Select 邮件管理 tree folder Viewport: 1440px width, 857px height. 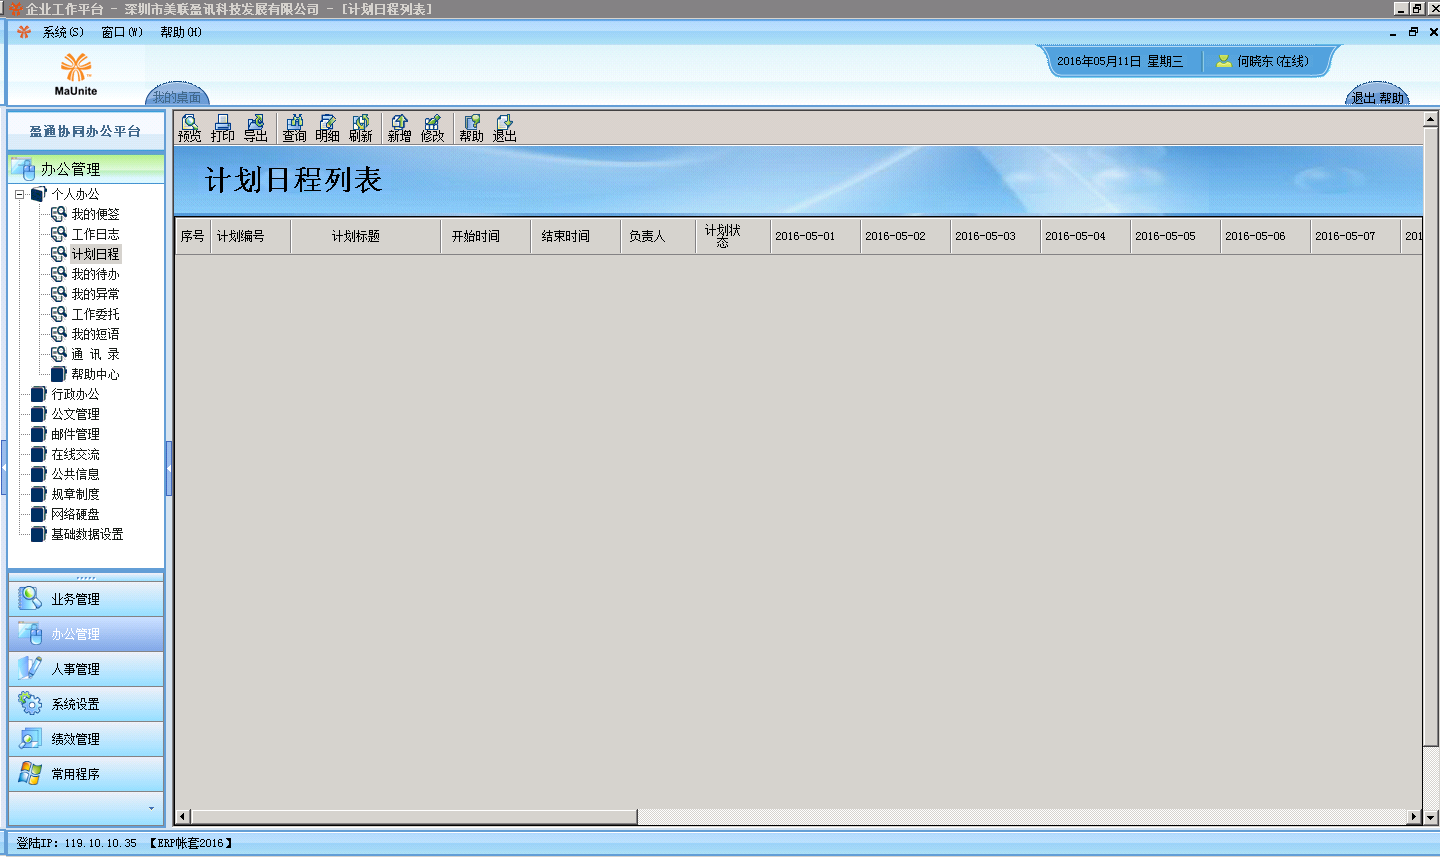pyautogui.click(x=75, y=434)
